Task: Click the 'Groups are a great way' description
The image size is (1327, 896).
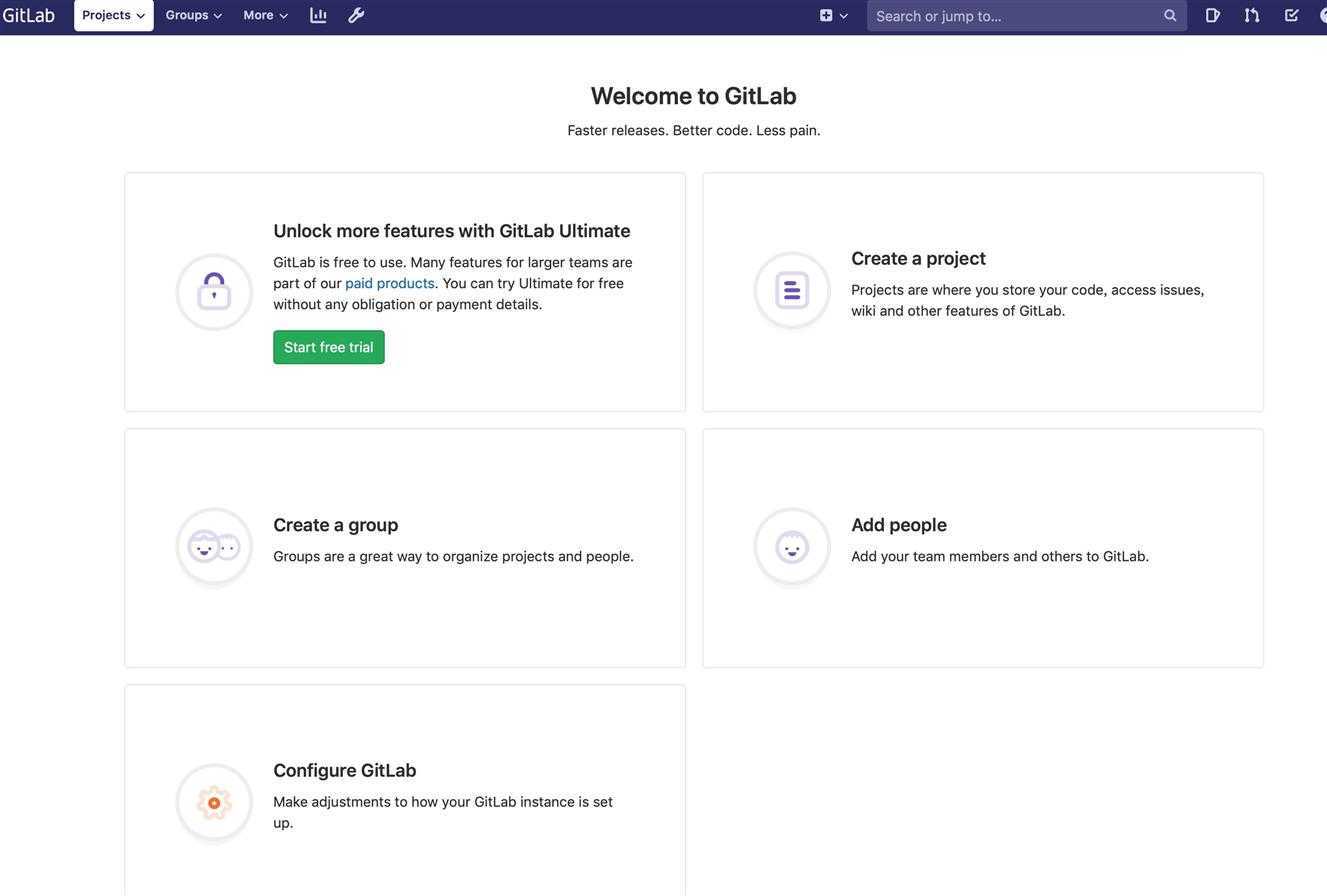Action: click(x=454, y=556)
